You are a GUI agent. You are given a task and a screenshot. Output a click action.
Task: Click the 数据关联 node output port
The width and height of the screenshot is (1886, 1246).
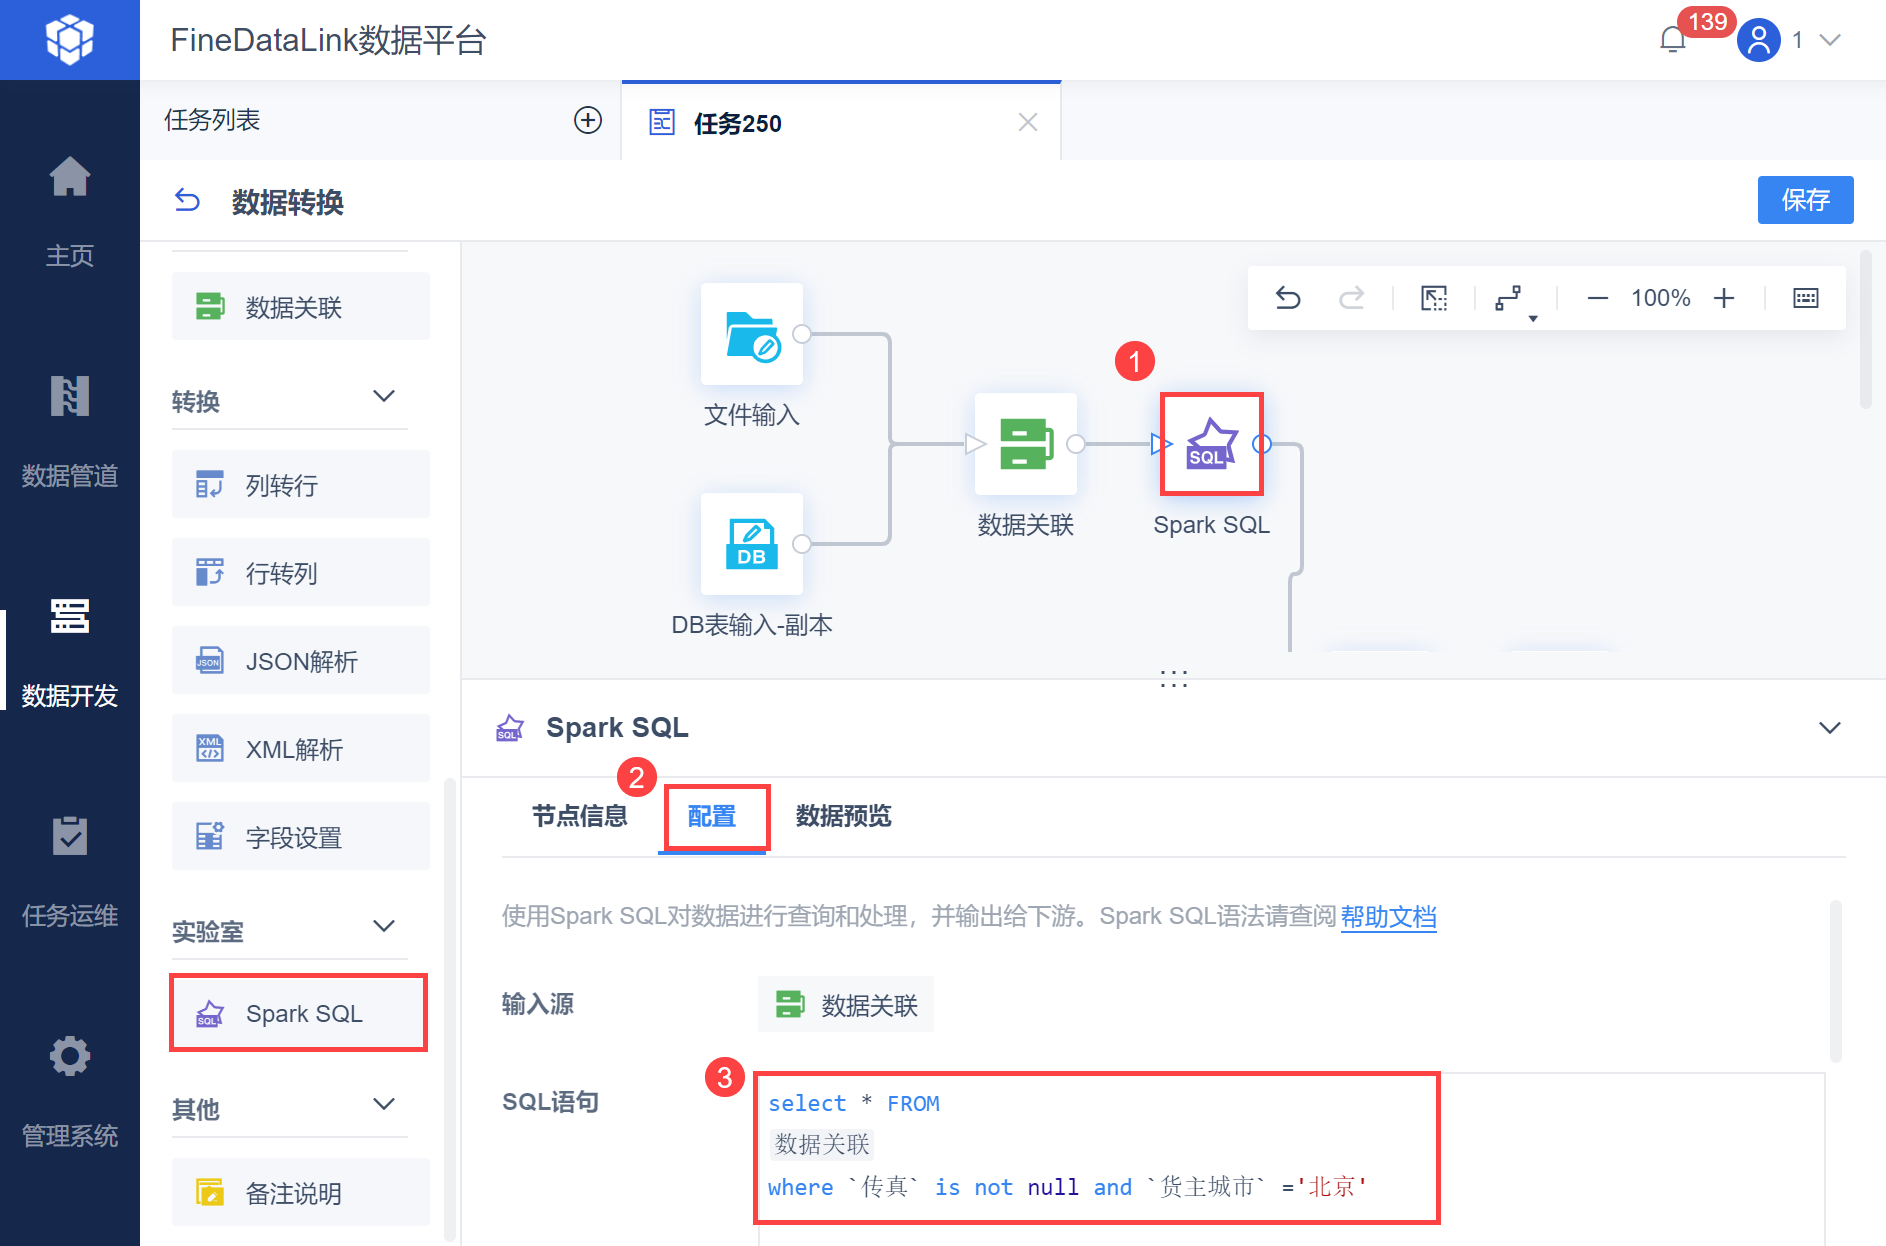1076,444
